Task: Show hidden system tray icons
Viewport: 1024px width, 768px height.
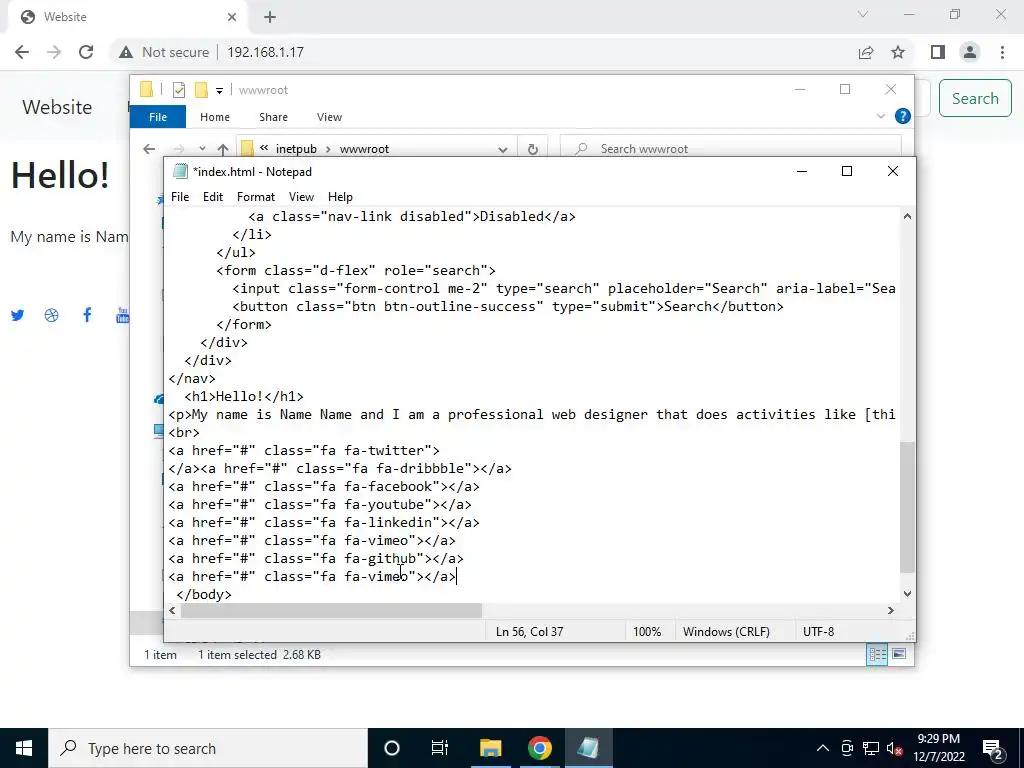Action: coord(823,748)
